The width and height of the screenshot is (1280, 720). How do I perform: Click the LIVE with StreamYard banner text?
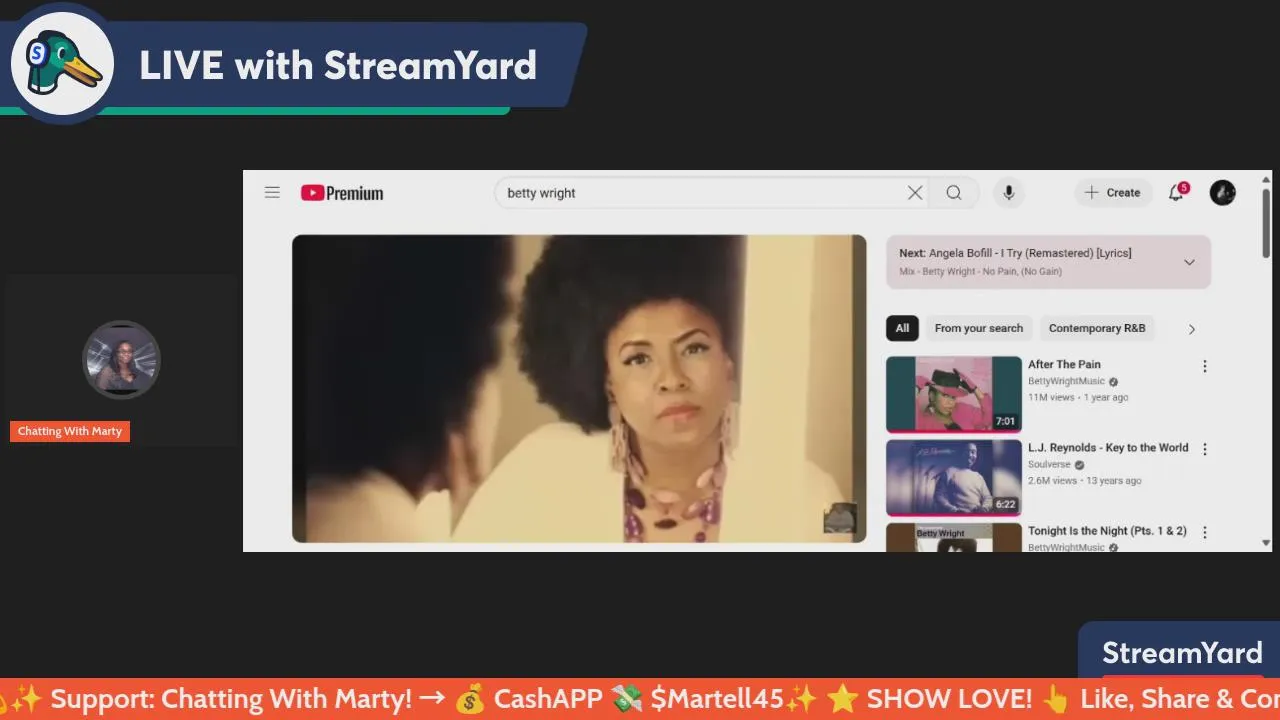point(338,66)
